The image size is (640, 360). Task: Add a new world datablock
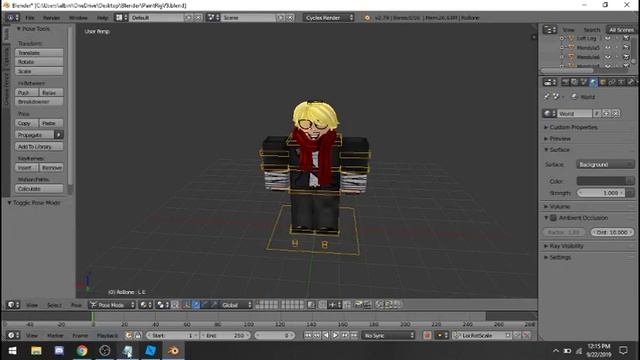tap(607, 113)
